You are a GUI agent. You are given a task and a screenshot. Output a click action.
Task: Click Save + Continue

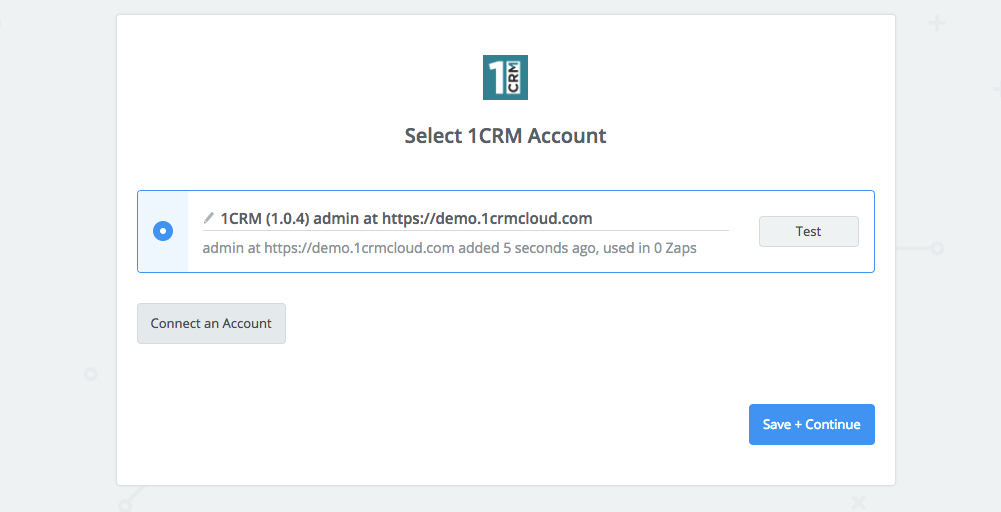811,424
